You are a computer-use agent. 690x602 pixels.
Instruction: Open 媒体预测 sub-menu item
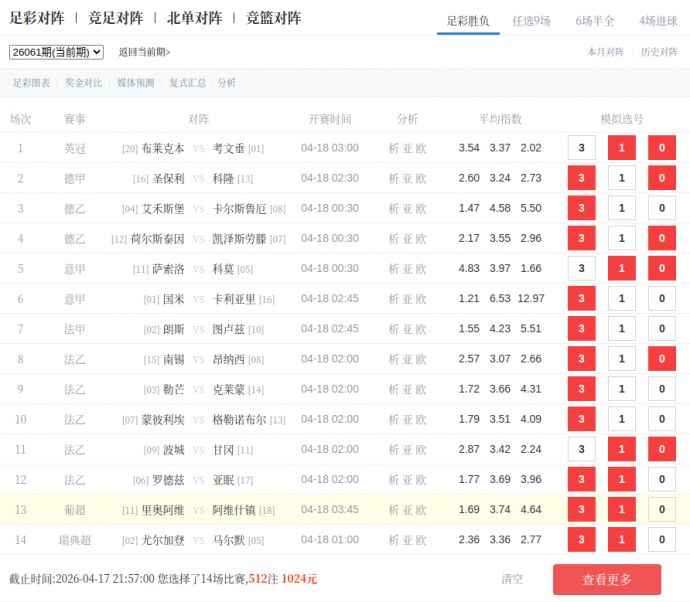point(136,83)
